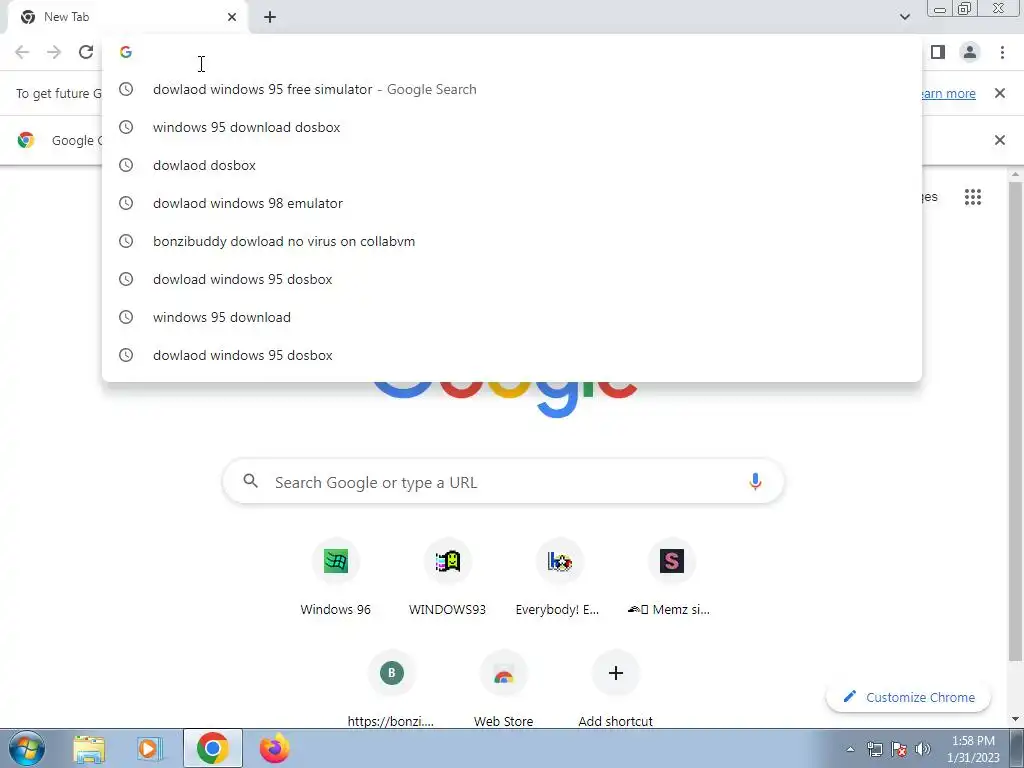Click the magnifier icon in search box
The height and width of the screenshot is (768, 1024).
point(250,482)
